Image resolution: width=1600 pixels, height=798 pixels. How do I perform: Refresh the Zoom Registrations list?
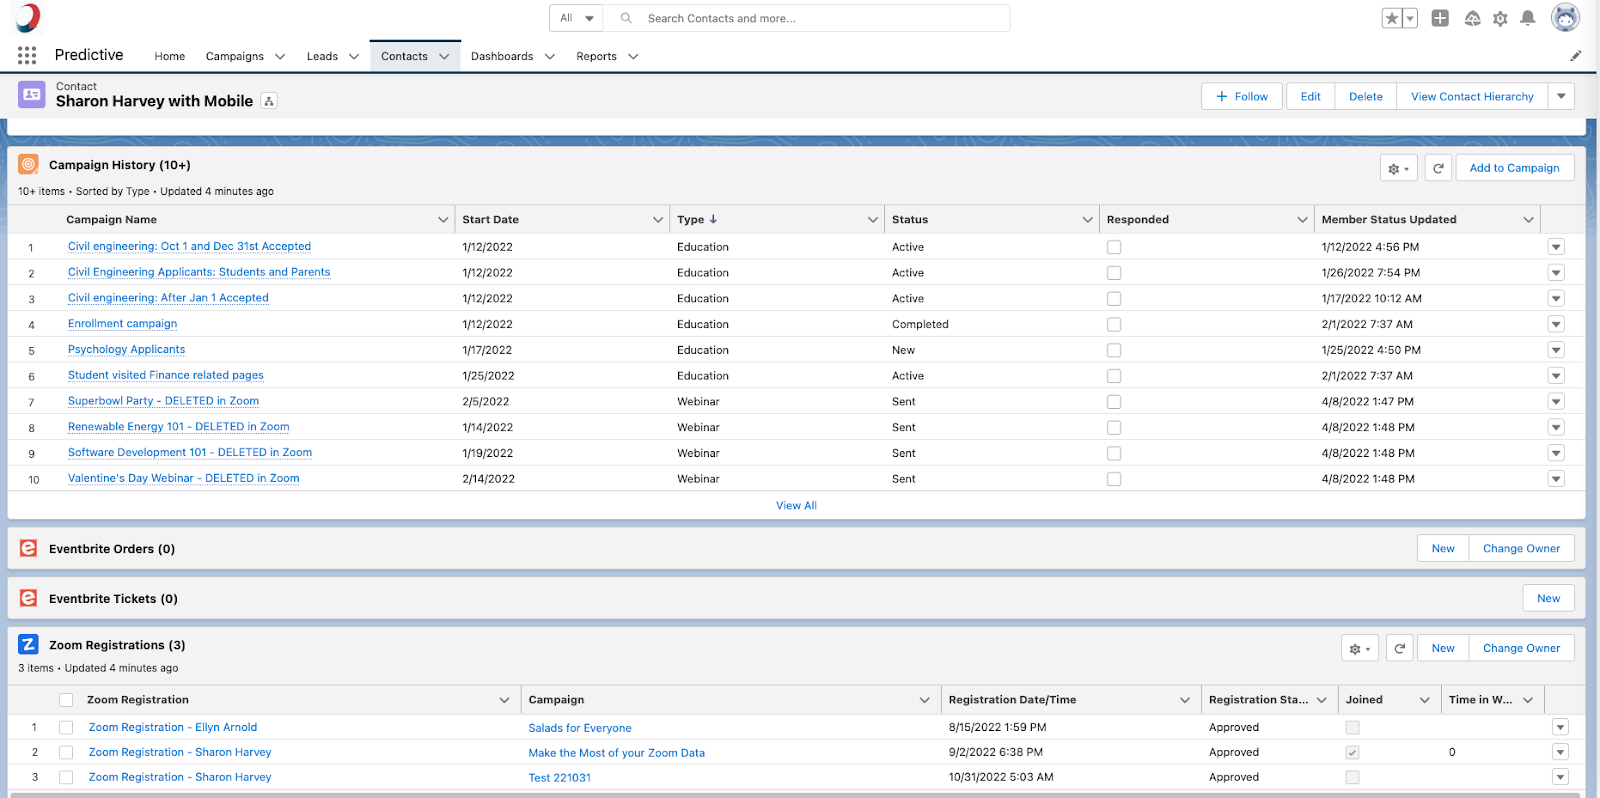coord(1400,648)
